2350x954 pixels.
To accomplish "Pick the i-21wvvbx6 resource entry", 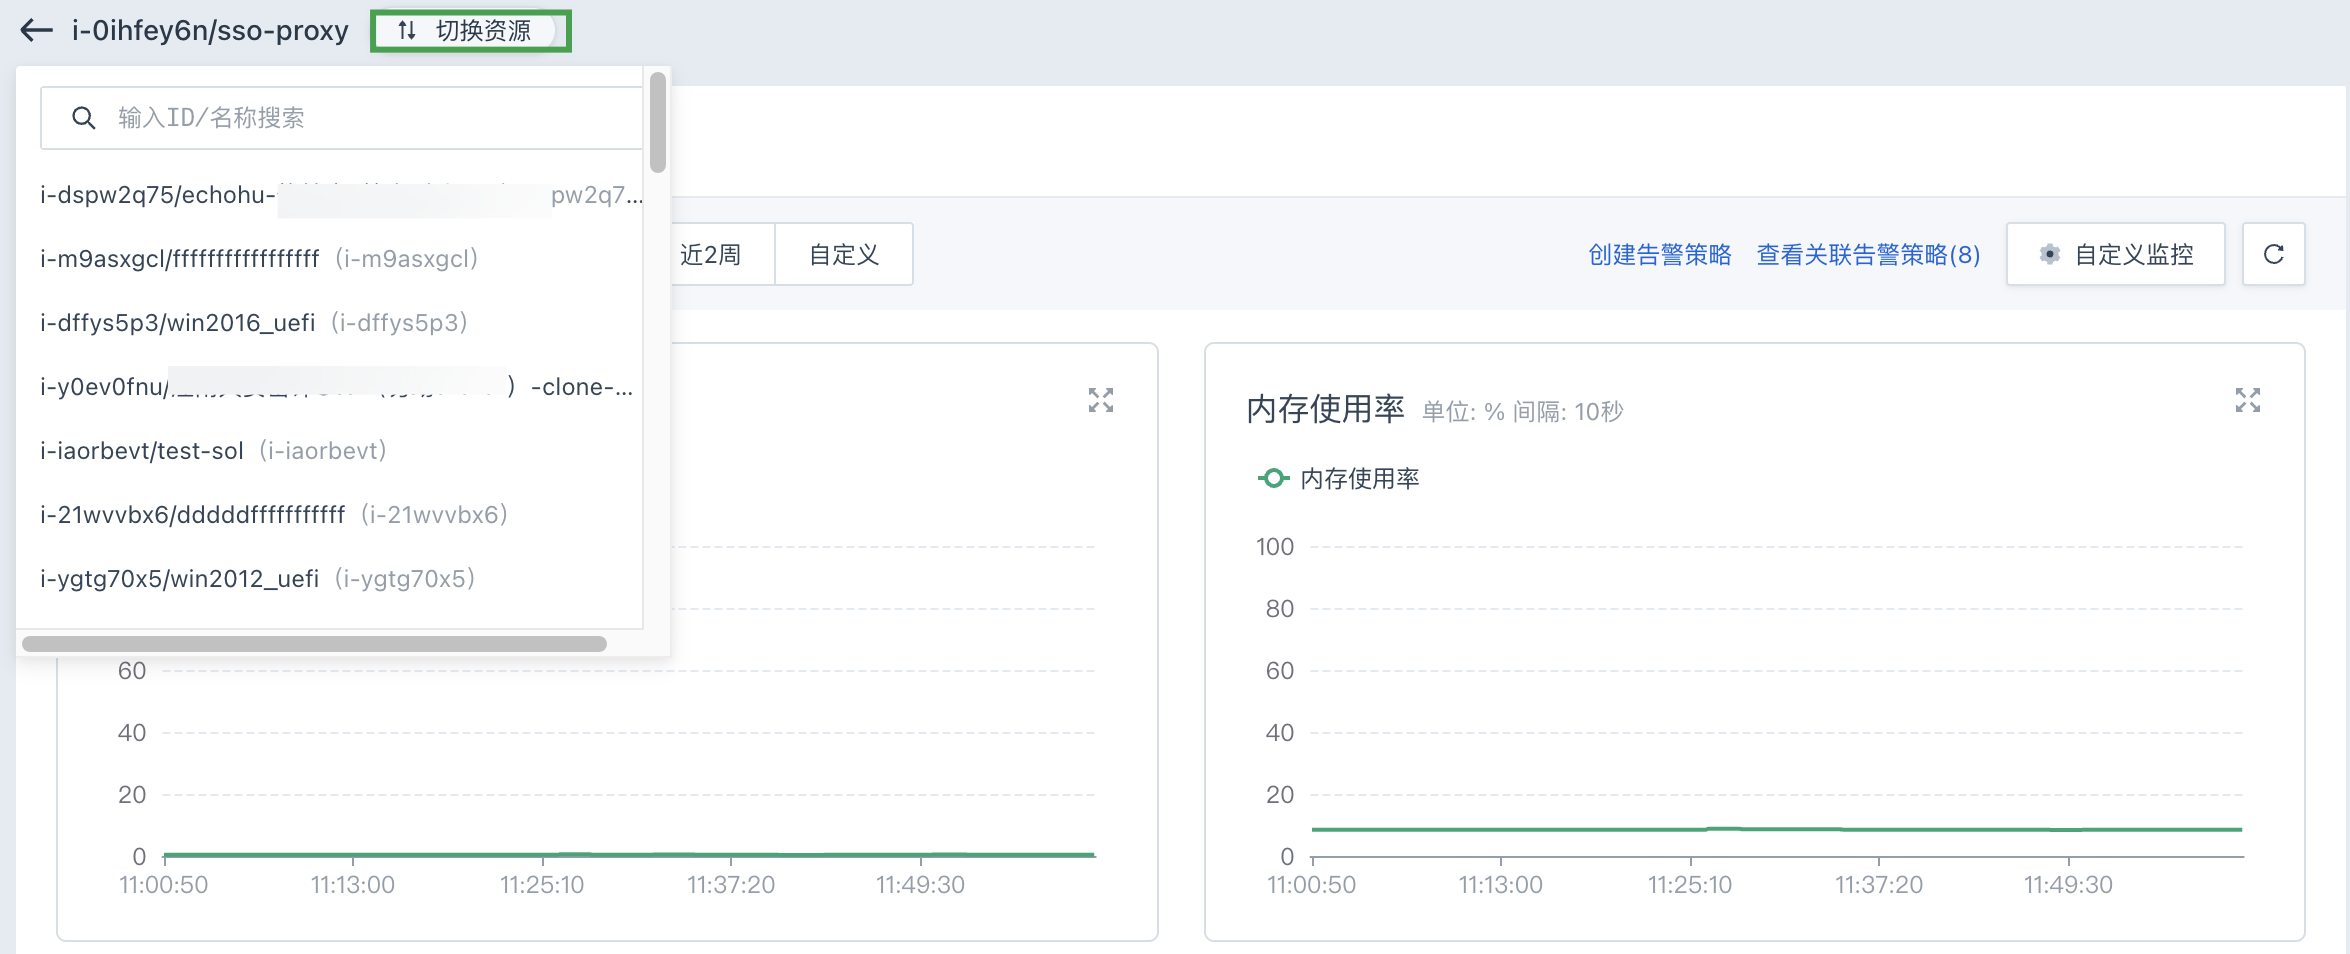I will 273,515.
